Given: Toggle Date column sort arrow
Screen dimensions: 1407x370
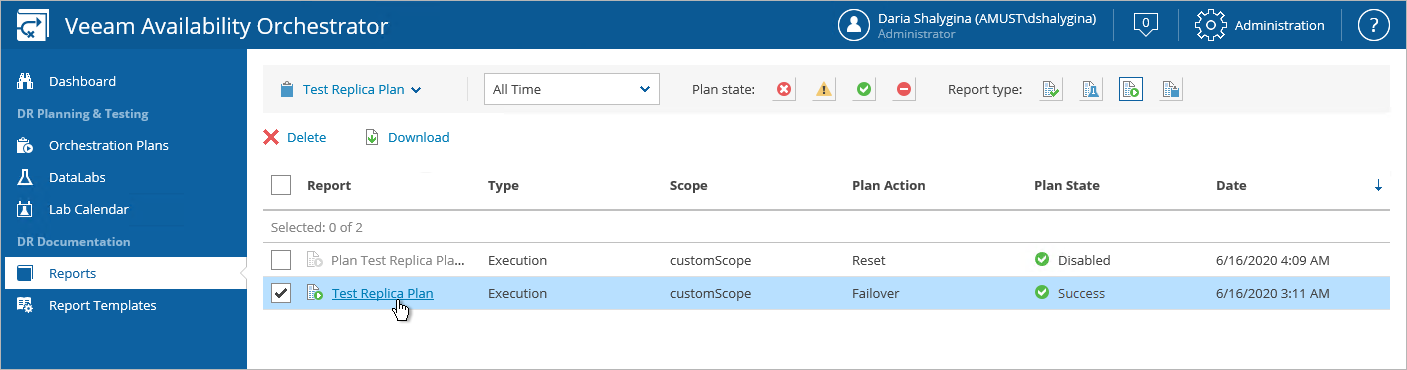Looking at the screenshot, I should point(1379,185).
